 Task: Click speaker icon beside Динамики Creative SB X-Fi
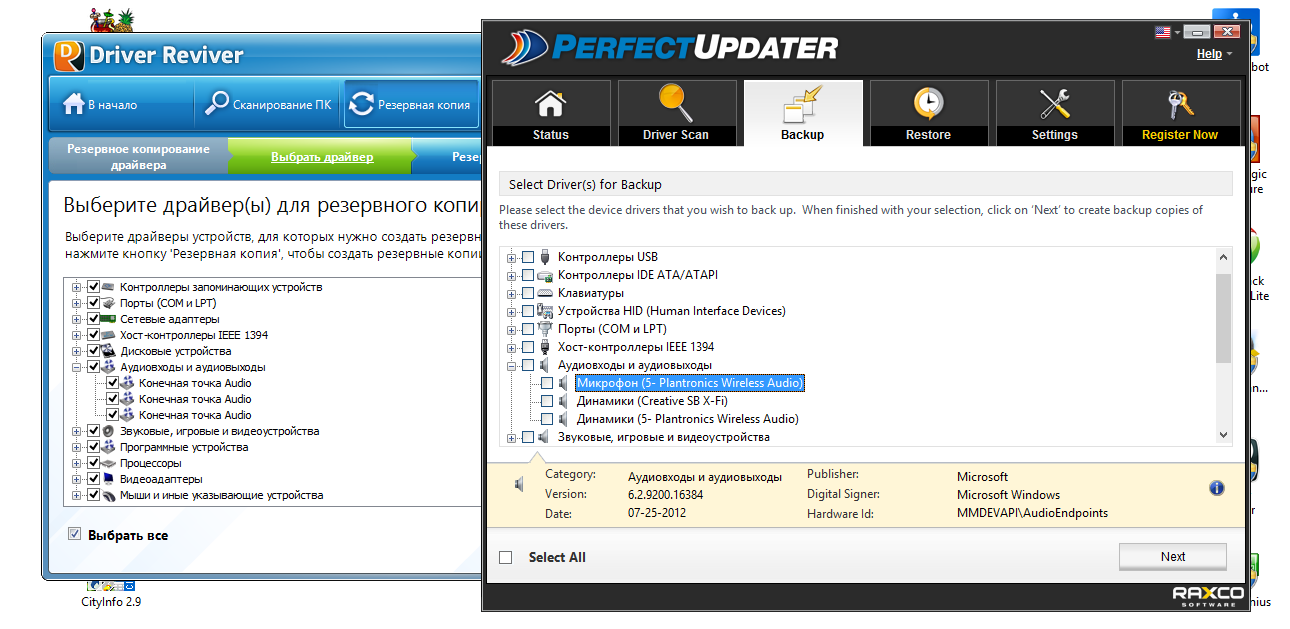click(x=564, y=401)
